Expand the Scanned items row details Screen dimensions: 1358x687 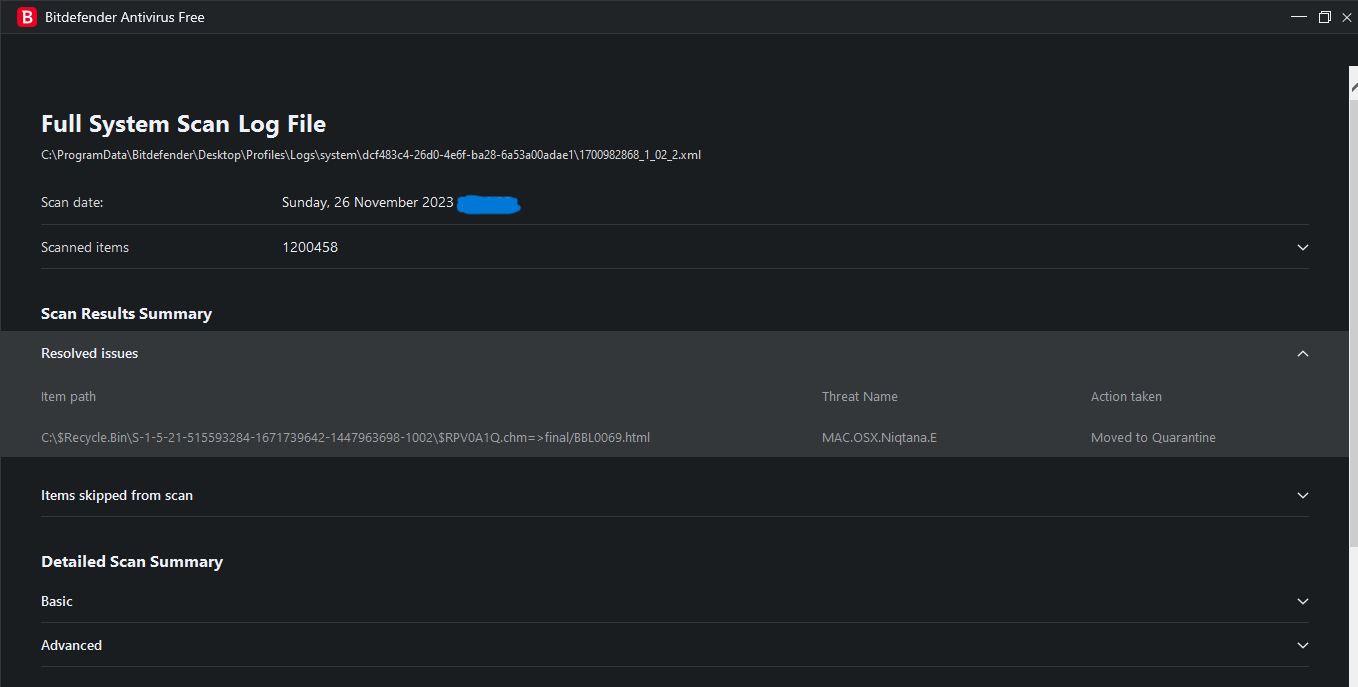pos(1302,247)
